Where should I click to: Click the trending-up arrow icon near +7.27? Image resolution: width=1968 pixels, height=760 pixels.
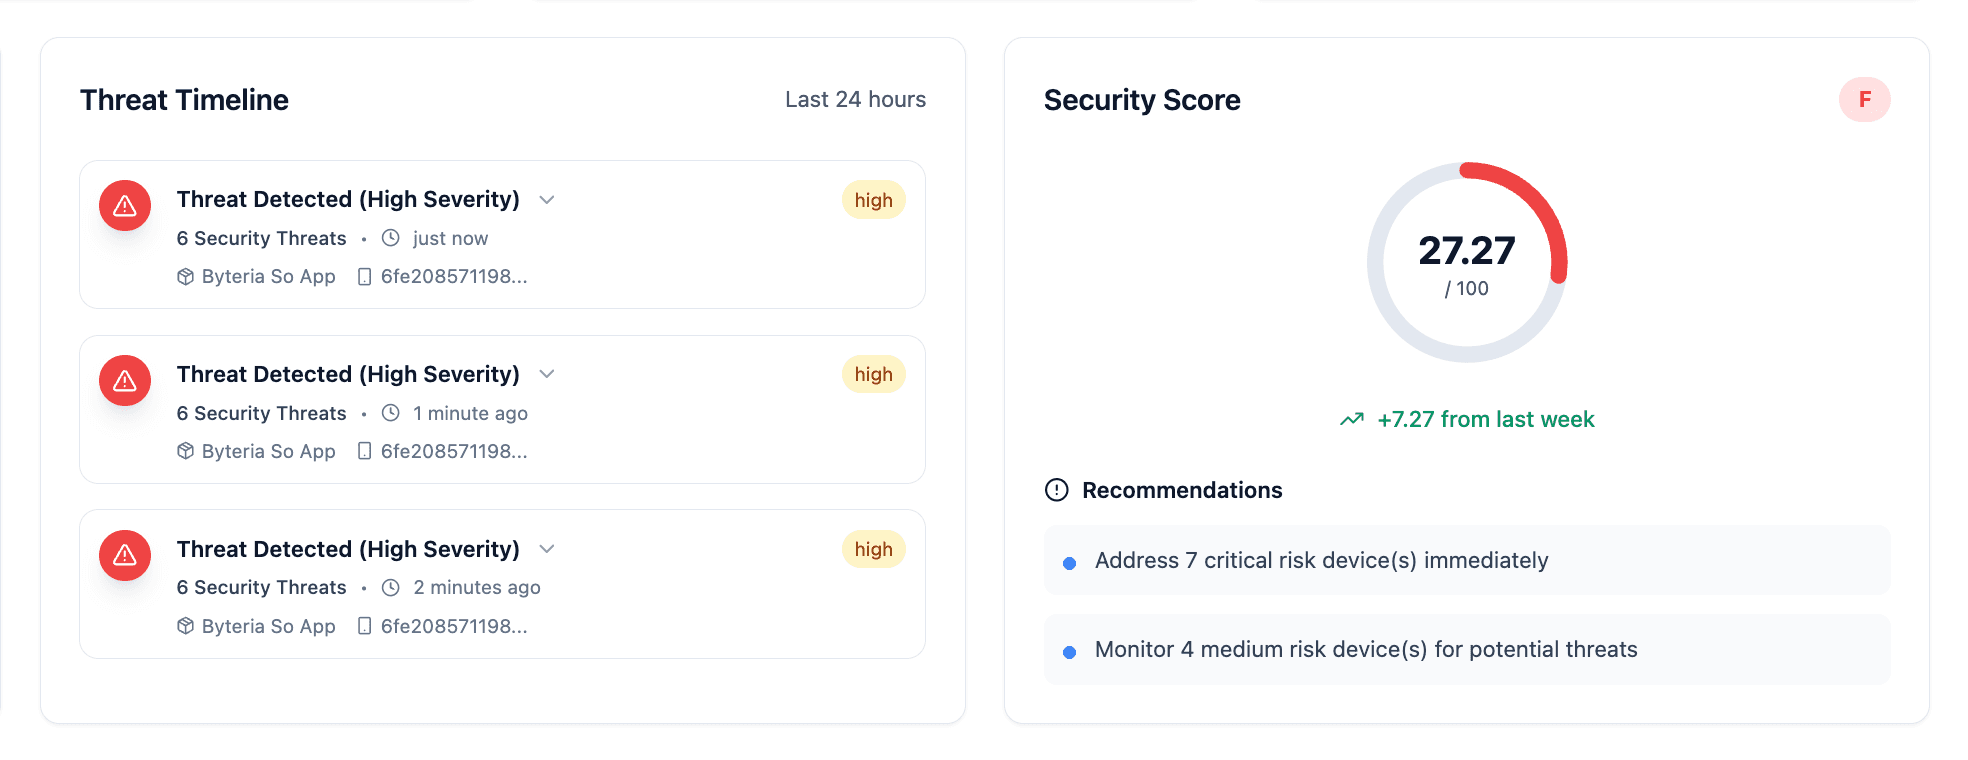click(x=1352, y=419)
